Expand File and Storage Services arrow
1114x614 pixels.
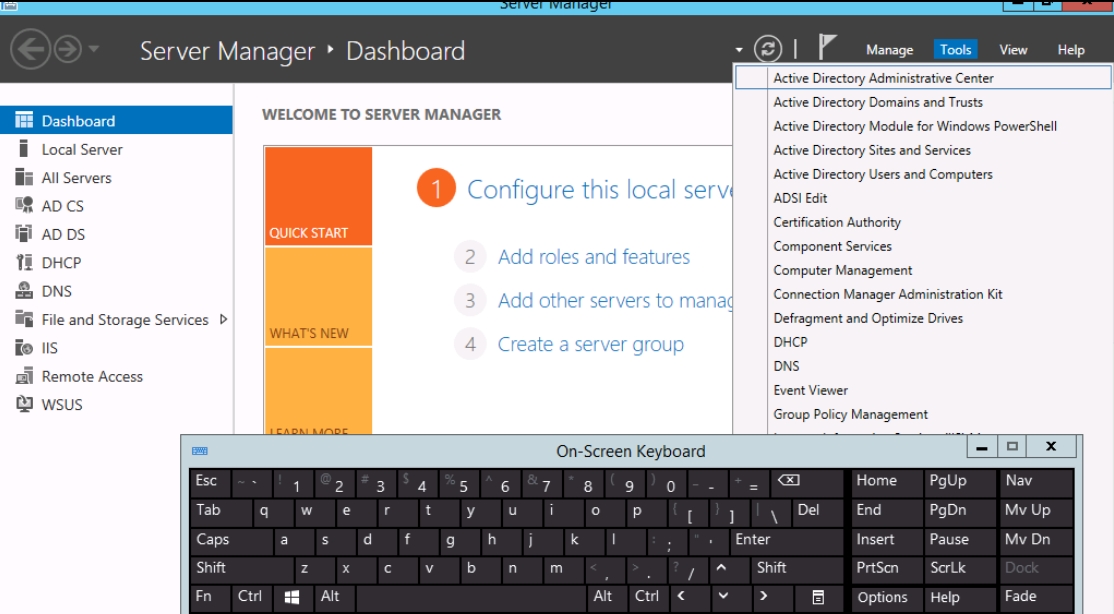pyautogui.click(x=223, y=319)
